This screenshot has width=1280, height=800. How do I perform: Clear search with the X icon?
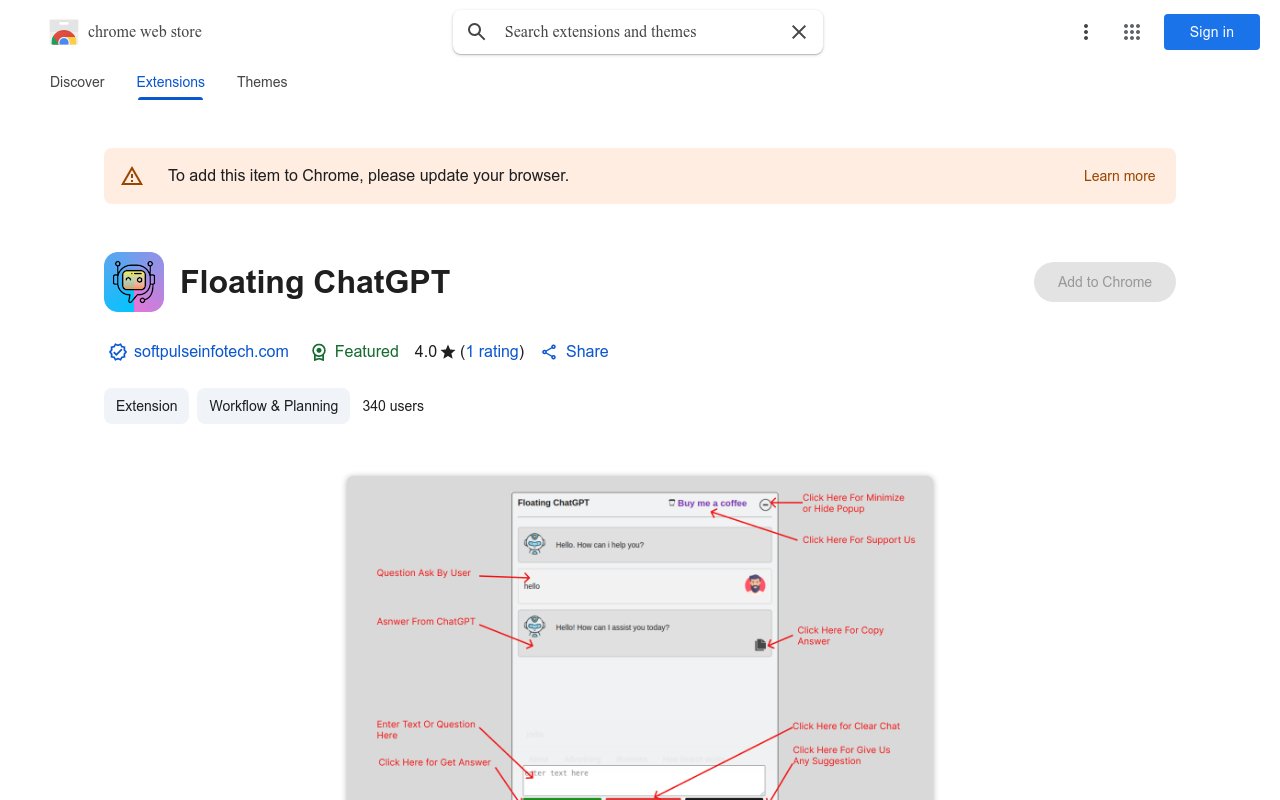(x=799, y=32)
